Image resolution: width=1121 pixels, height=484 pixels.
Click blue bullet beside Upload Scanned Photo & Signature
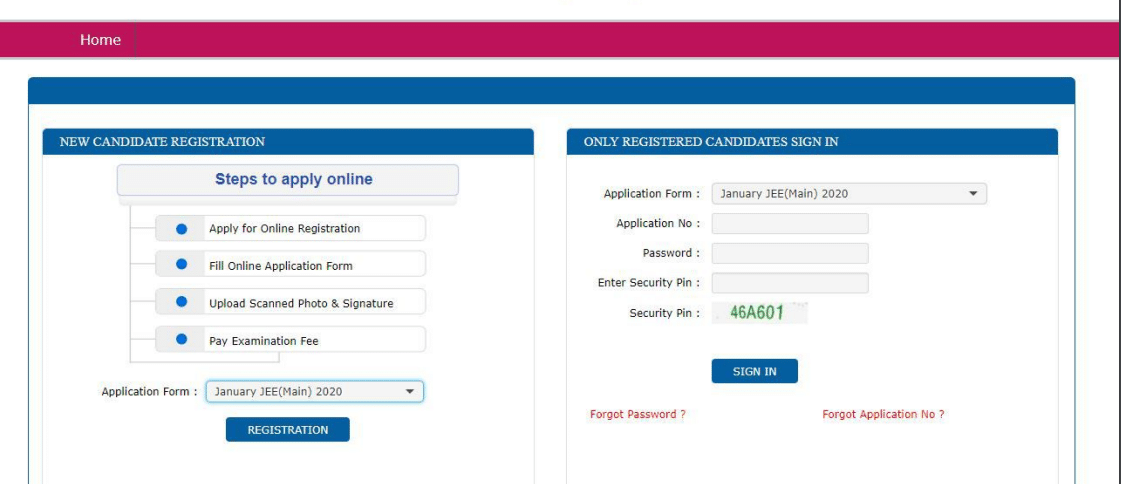point(182,302)
